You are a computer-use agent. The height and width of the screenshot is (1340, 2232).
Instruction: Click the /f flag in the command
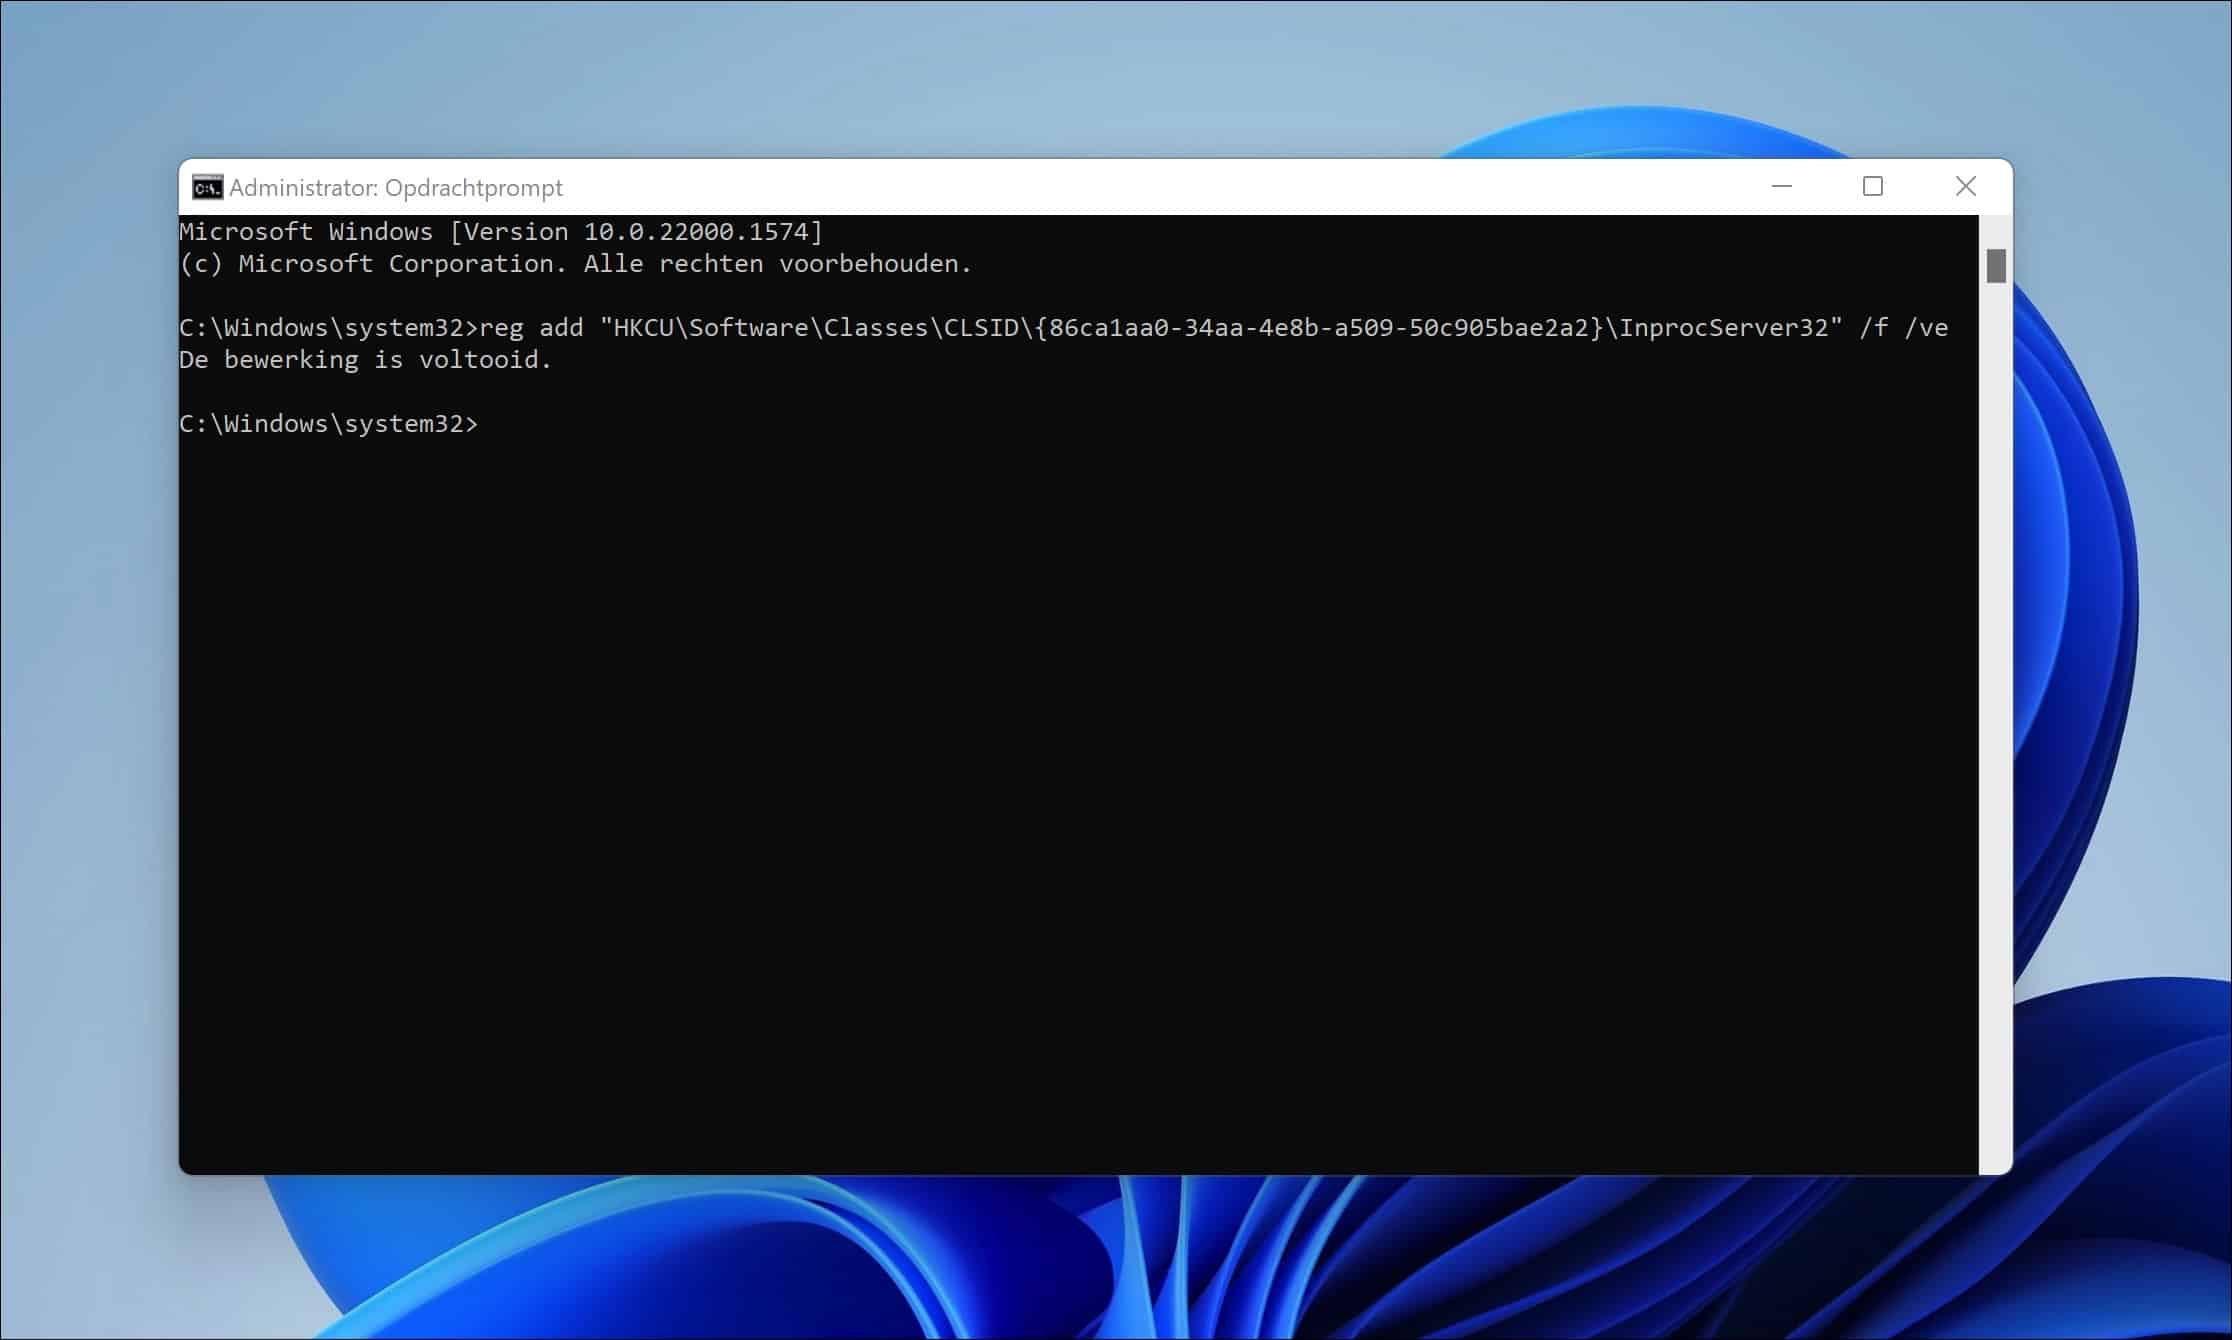[x=1873, y=327]
